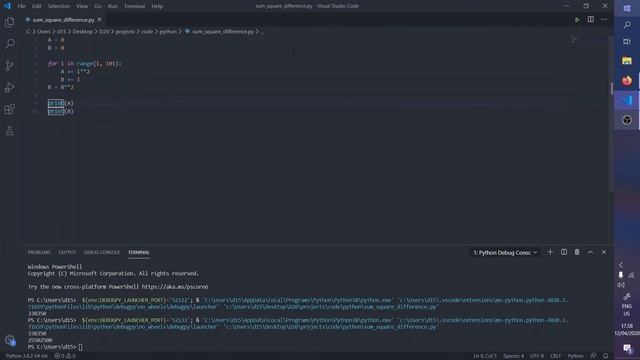Click the projects folder in breadcrumb
Image resolution: width=640 pixels, height=360 pixels.
coord(125,31)
